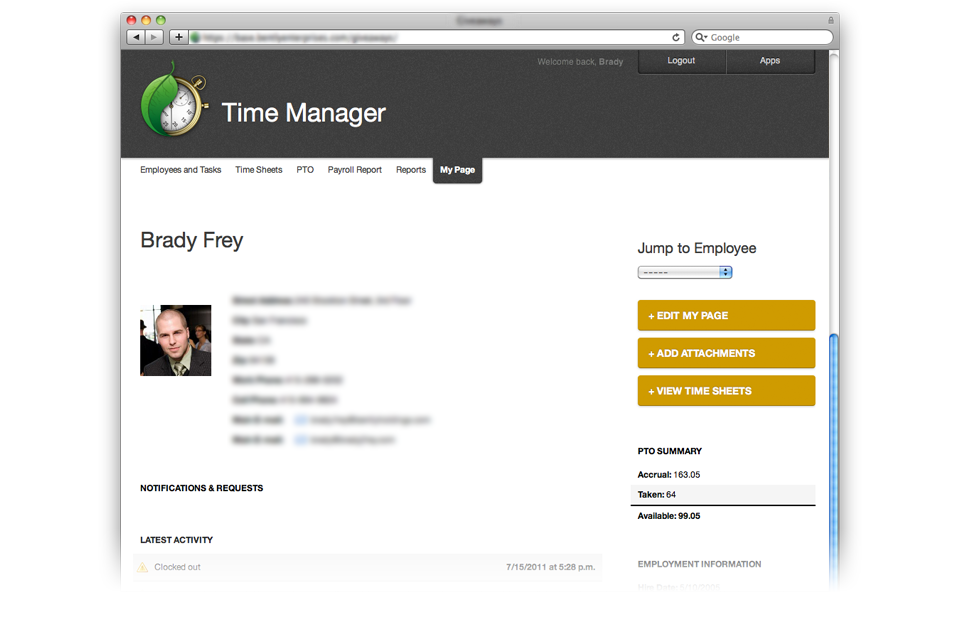Open the Jump to Employee dropdown
The height and width of the screenshot is (643, 960).
pyautogui.click(x=685, y=272)
